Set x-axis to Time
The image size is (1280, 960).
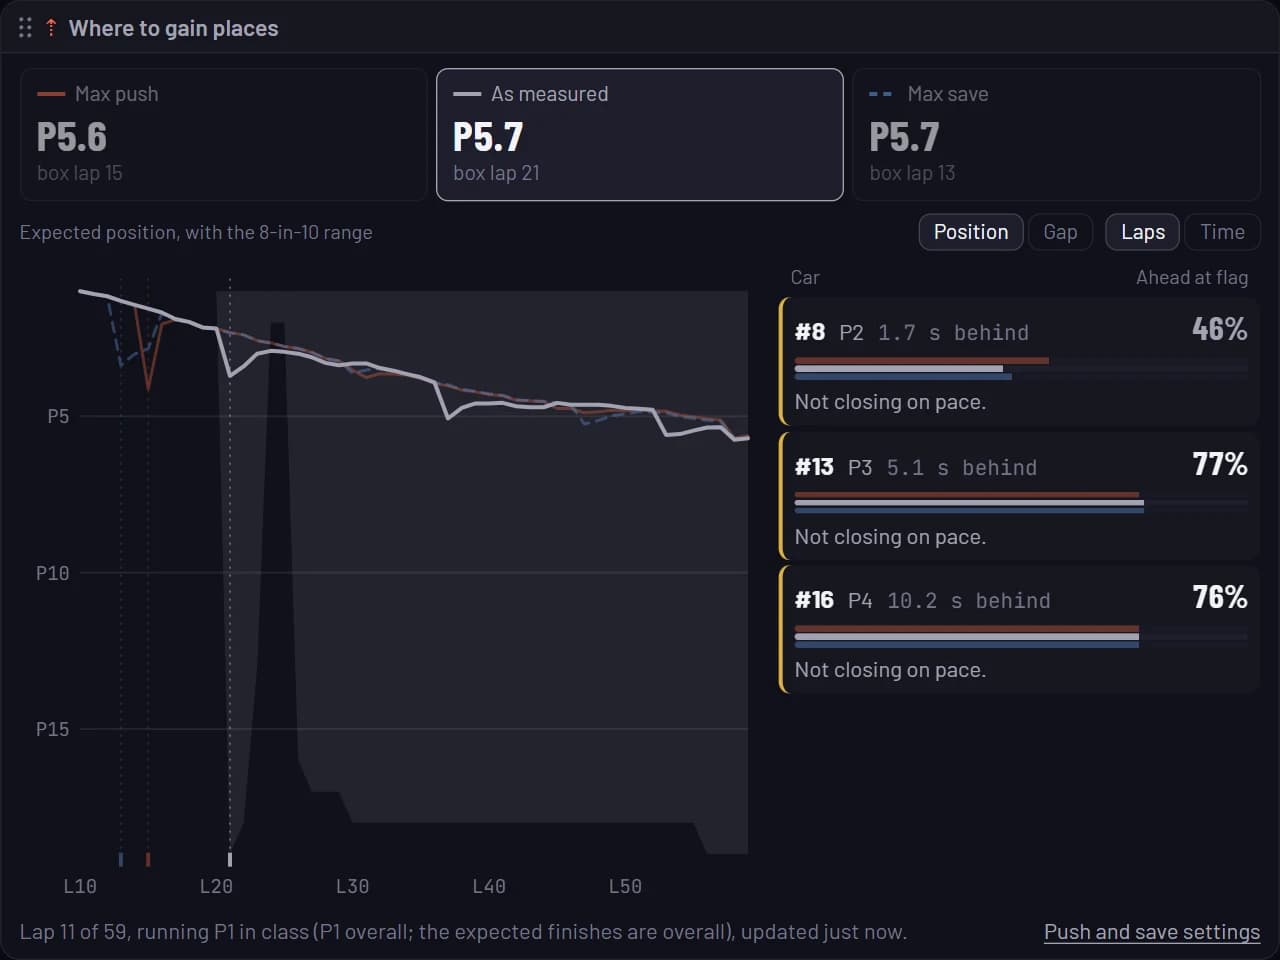click(1222, 232)
